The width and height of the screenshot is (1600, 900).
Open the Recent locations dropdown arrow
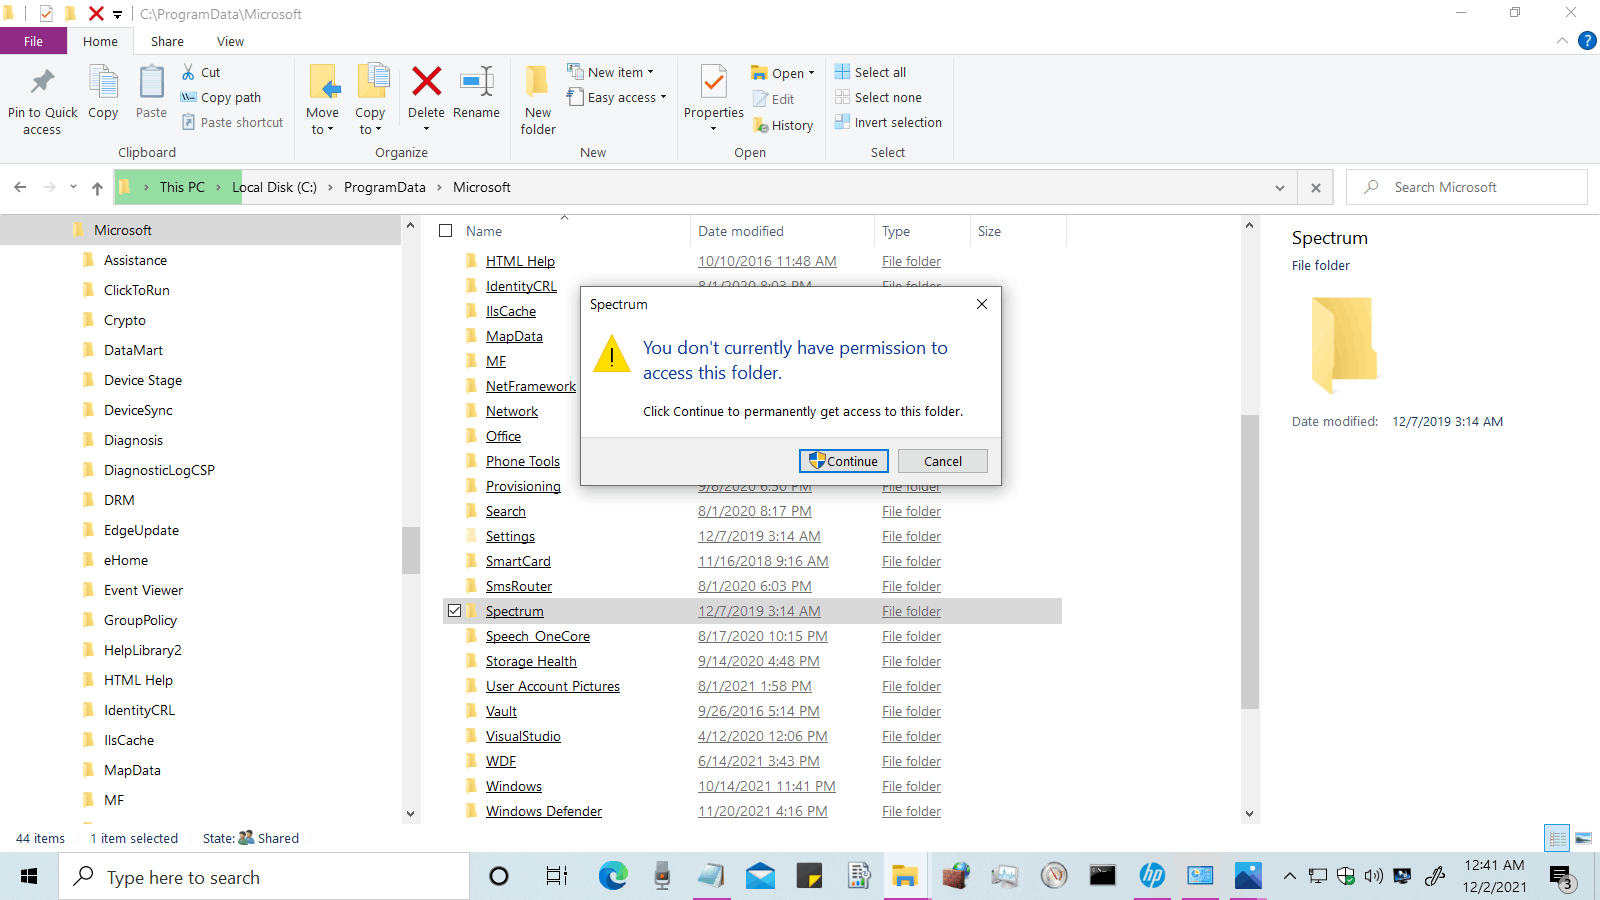pos(73,187)
